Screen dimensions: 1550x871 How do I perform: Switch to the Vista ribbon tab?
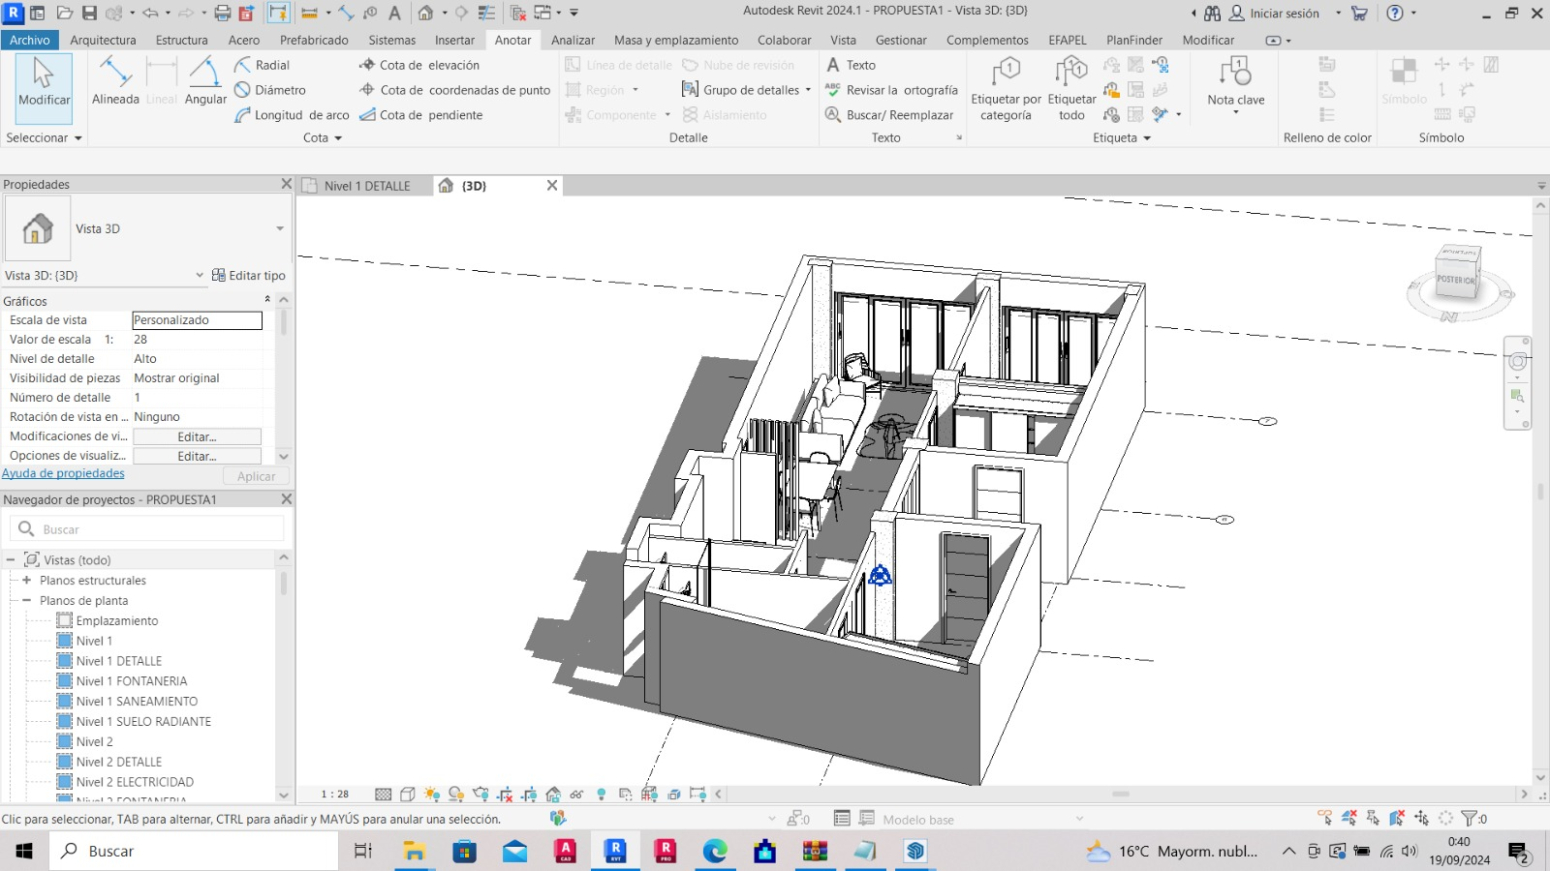tap(843, 40)
